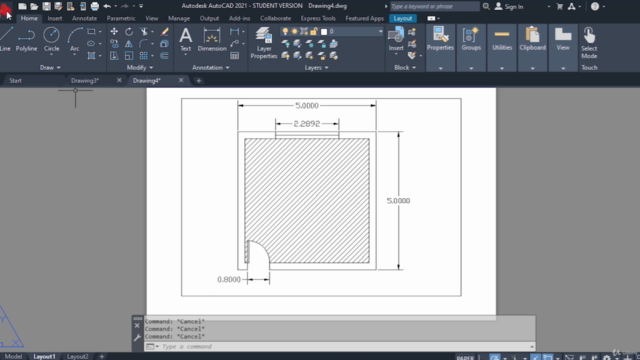Image resolution: width=640 pixels, height=360 pixels.
Task: Select the Dimension tool
Action: click(x=212, y=39)
